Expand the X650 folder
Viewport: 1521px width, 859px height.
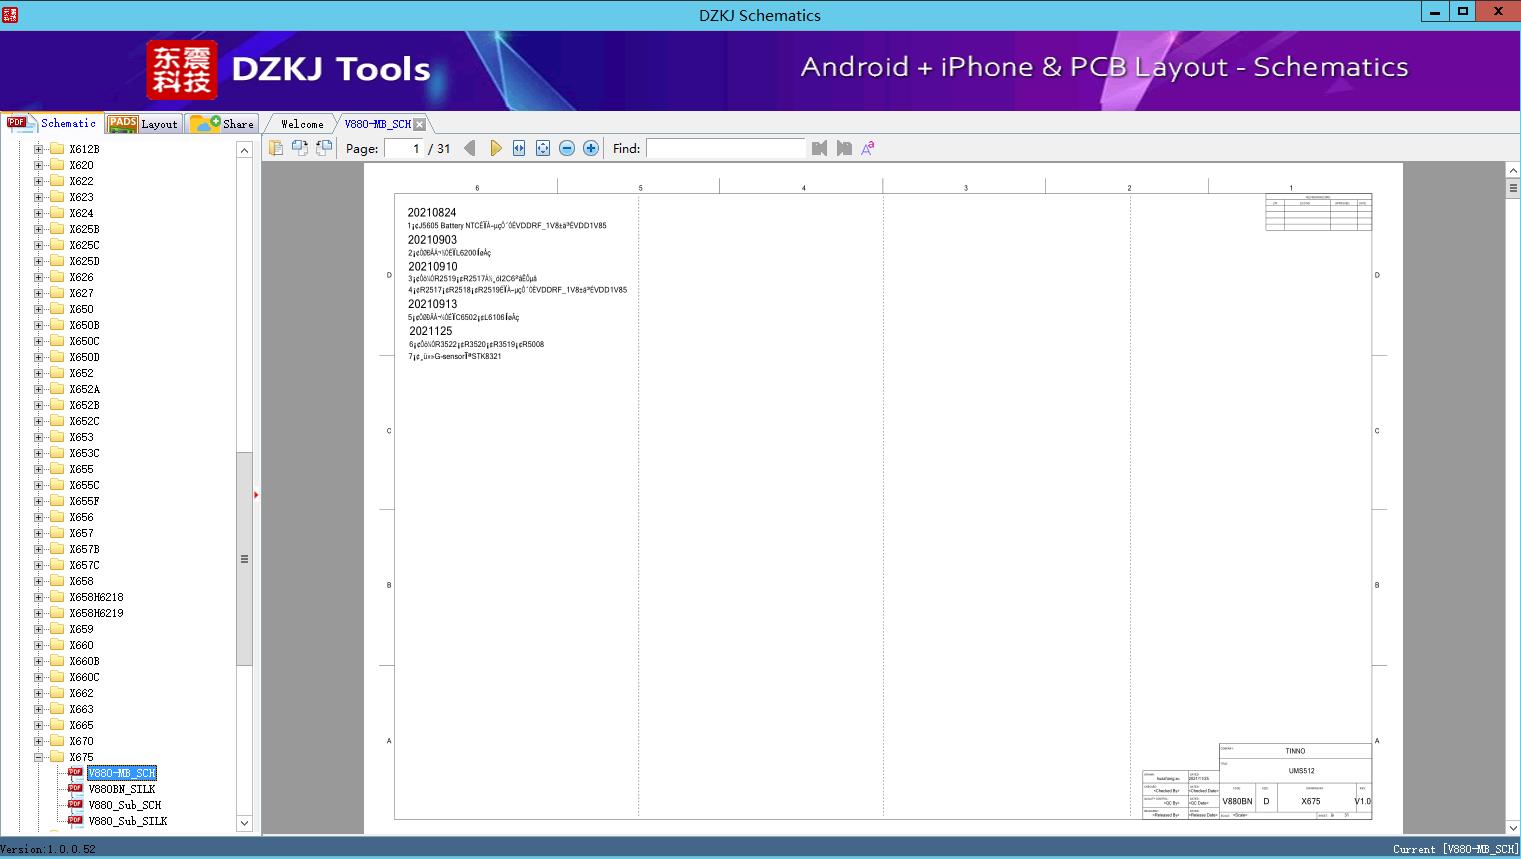tap(39, 309)
